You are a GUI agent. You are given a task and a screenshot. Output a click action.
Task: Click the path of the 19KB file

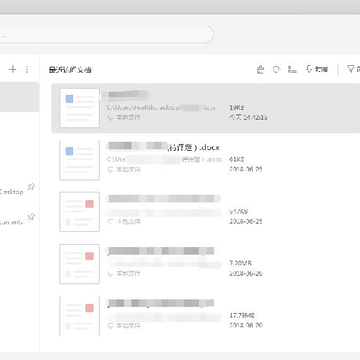(161, 108)
